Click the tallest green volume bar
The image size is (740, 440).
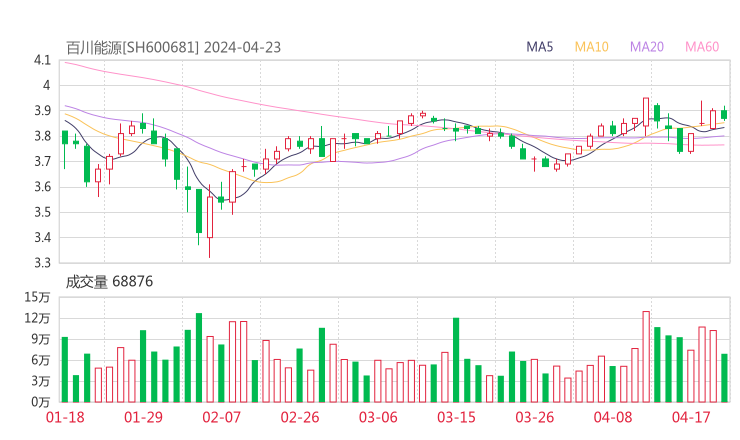coord(199,357)
